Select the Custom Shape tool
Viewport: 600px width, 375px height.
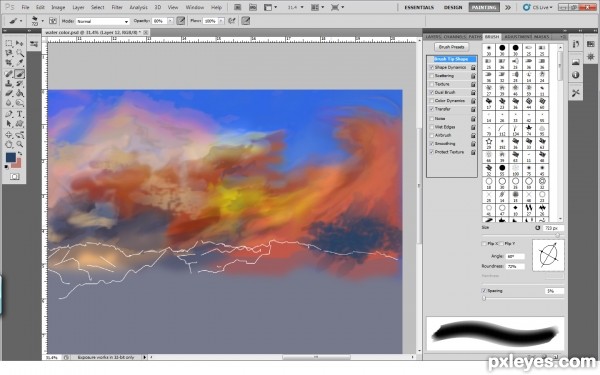pos(20,124)
